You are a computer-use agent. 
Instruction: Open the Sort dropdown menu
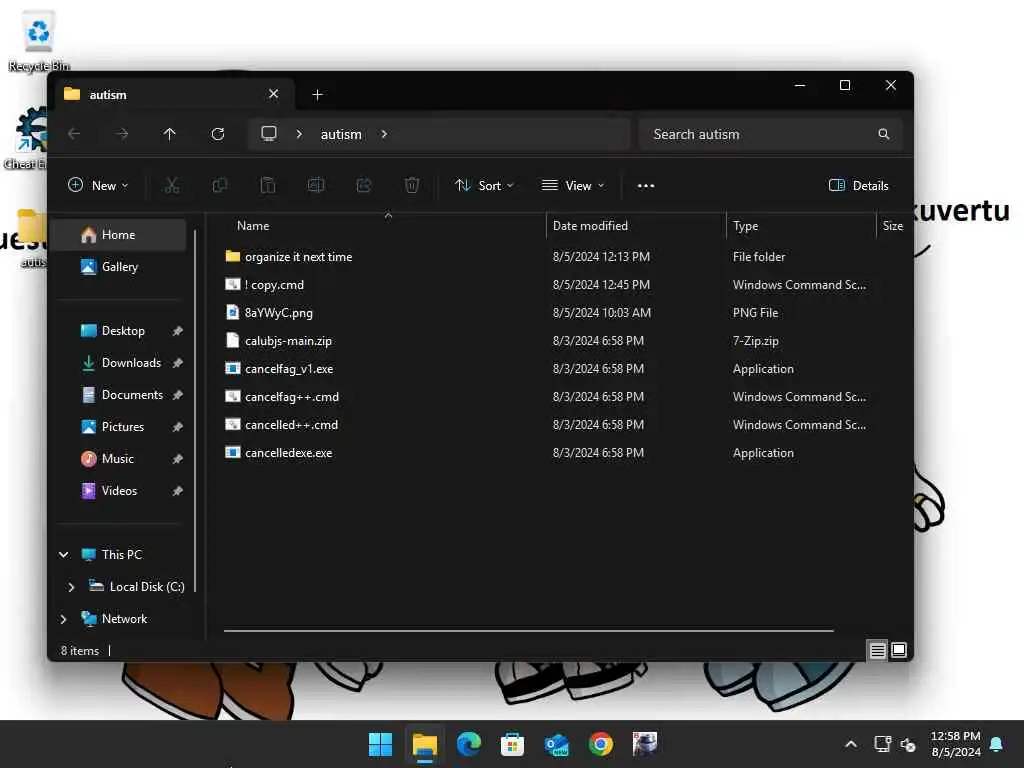[x=484, y=185]
